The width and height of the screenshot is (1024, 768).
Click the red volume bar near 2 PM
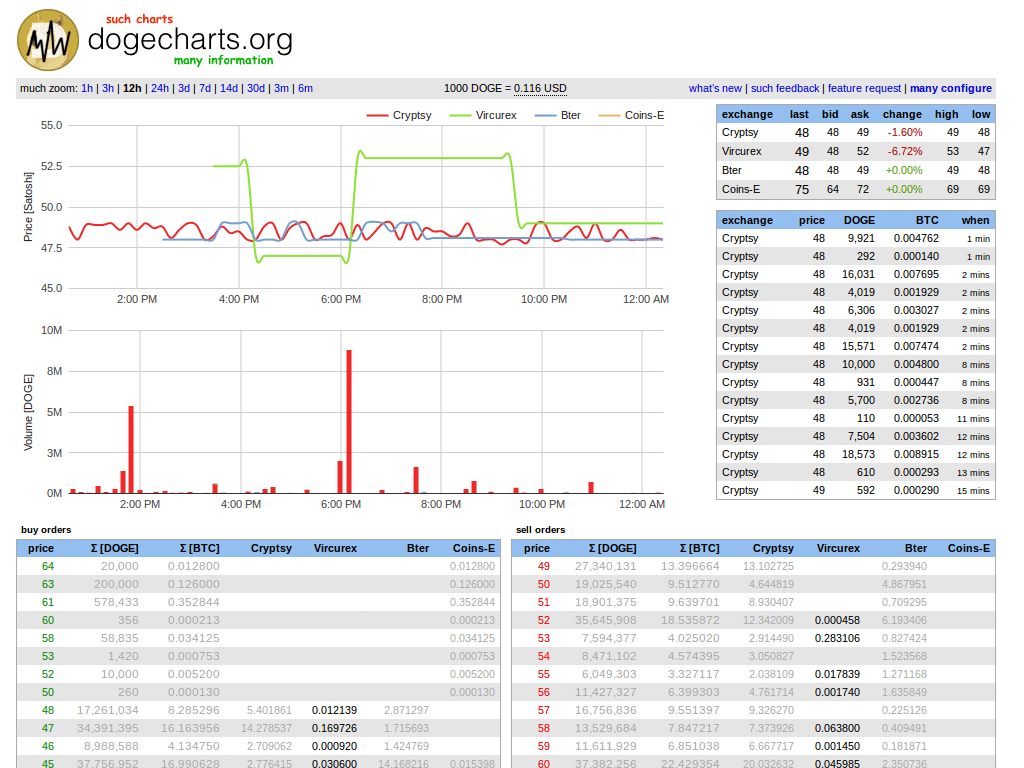[x=131, y=449]
